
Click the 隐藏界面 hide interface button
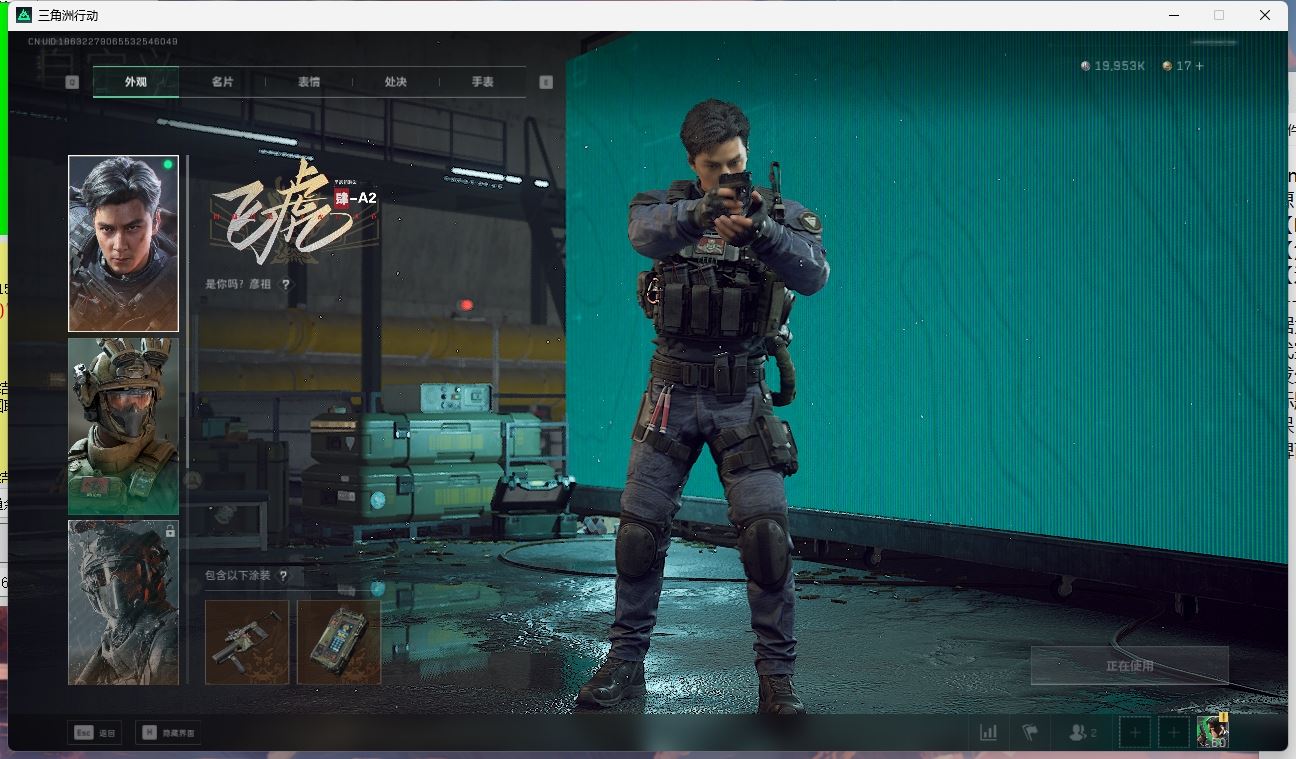pos(167,733)
